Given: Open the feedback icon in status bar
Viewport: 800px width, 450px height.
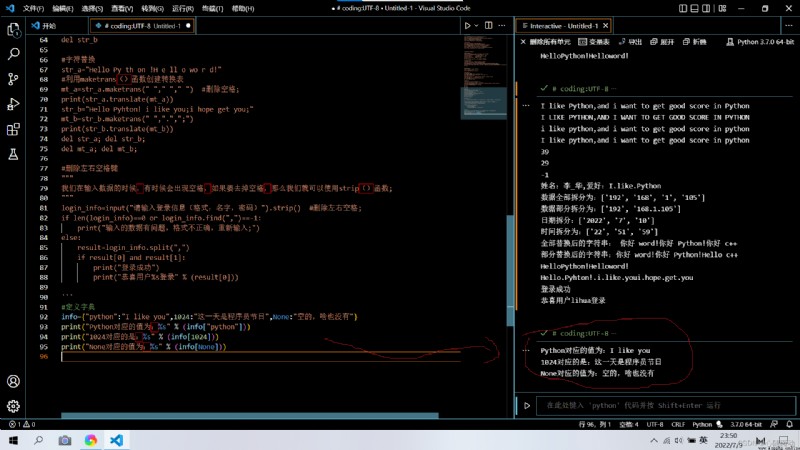Looking at the screenshot, I should tap(774, 424).
